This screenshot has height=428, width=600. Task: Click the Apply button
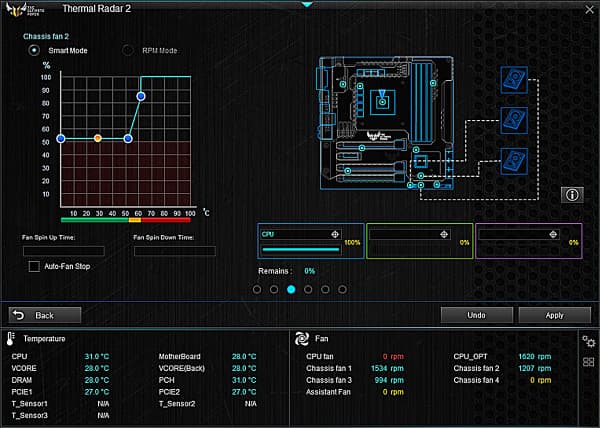[x=554, y=315]
